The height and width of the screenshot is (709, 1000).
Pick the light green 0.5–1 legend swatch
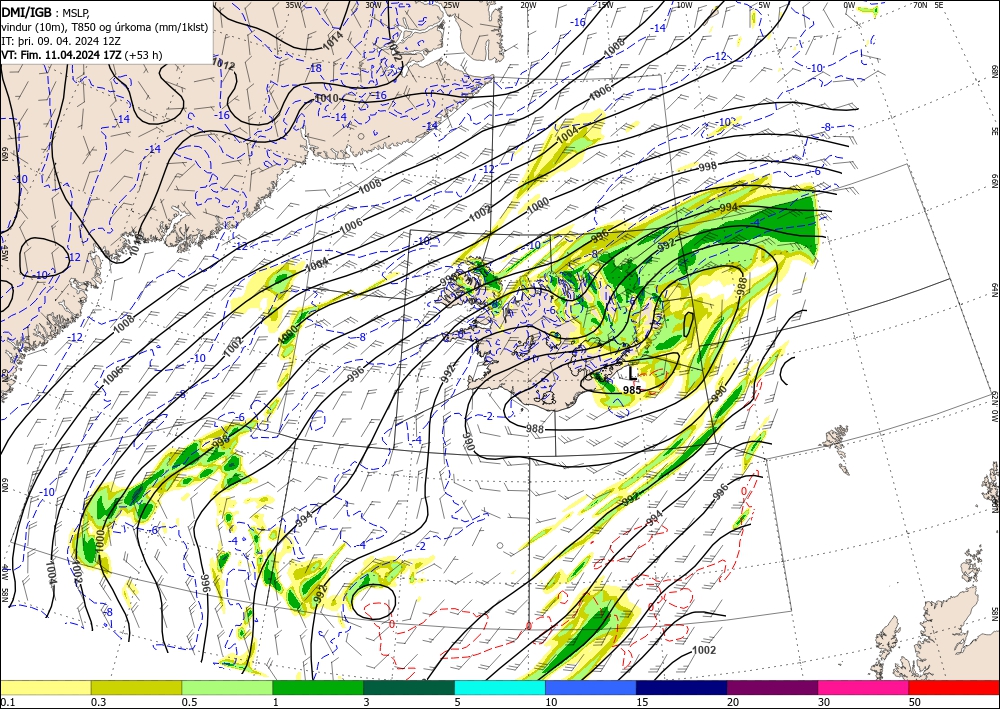227,687
